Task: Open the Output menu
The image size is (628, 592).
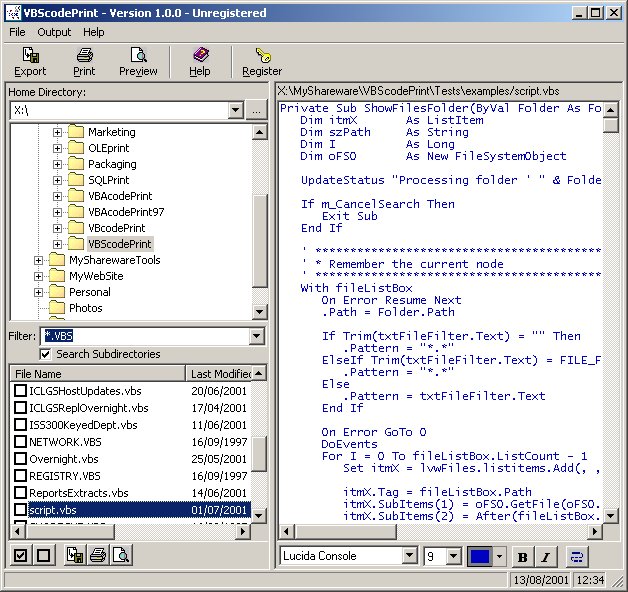Action: tap(54, 32)
